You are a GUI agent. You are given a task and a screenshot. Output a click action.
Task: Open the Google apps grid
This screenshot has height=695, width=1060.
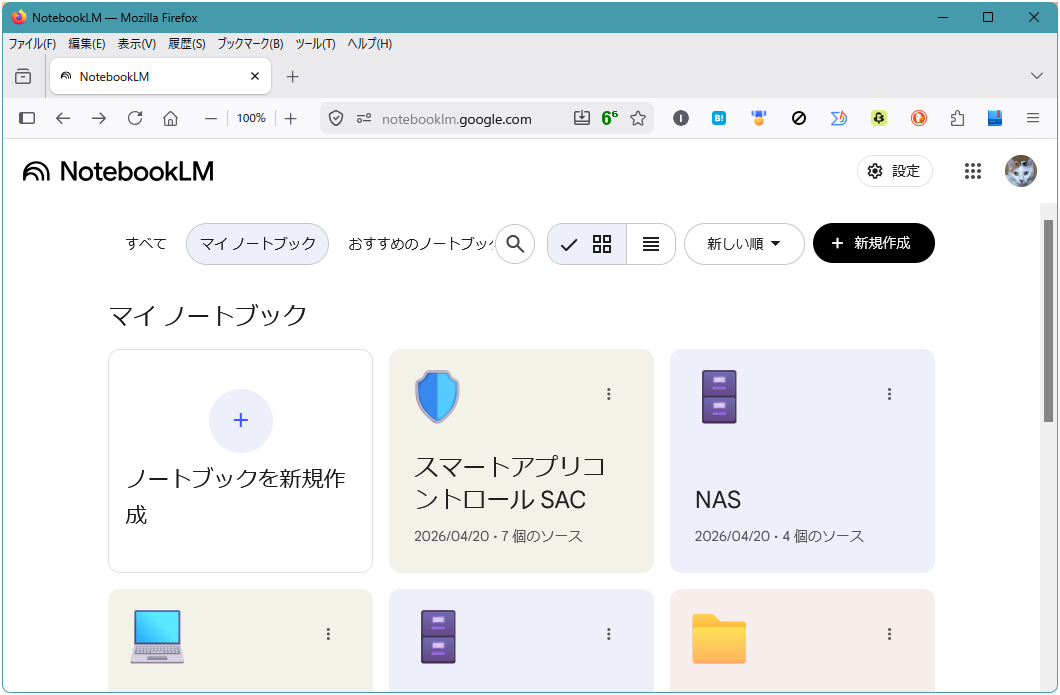coord(972,171)
